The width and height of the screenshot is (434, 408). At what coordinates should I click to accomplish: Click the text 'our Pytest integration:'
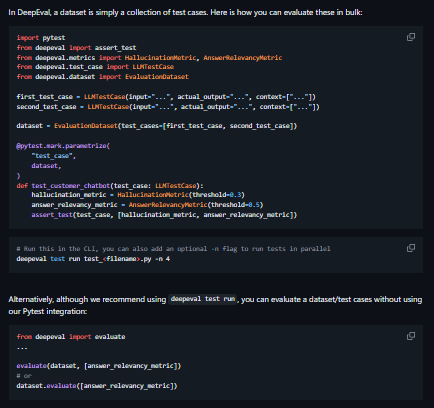point(48,311)
